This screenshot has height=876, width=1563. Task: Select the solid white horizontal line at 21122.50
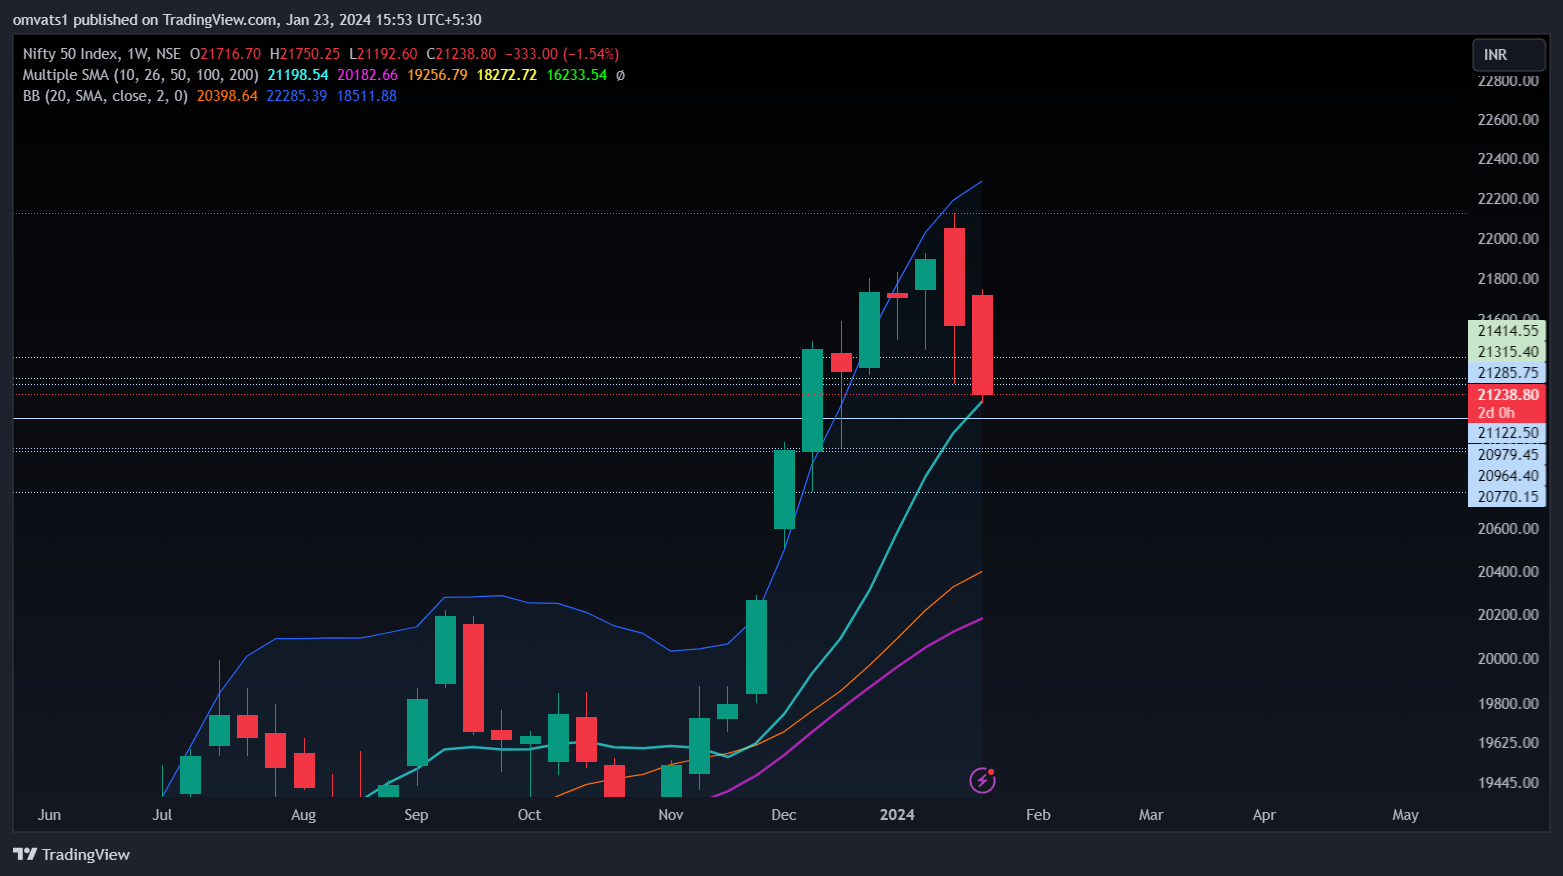[740, 418]
